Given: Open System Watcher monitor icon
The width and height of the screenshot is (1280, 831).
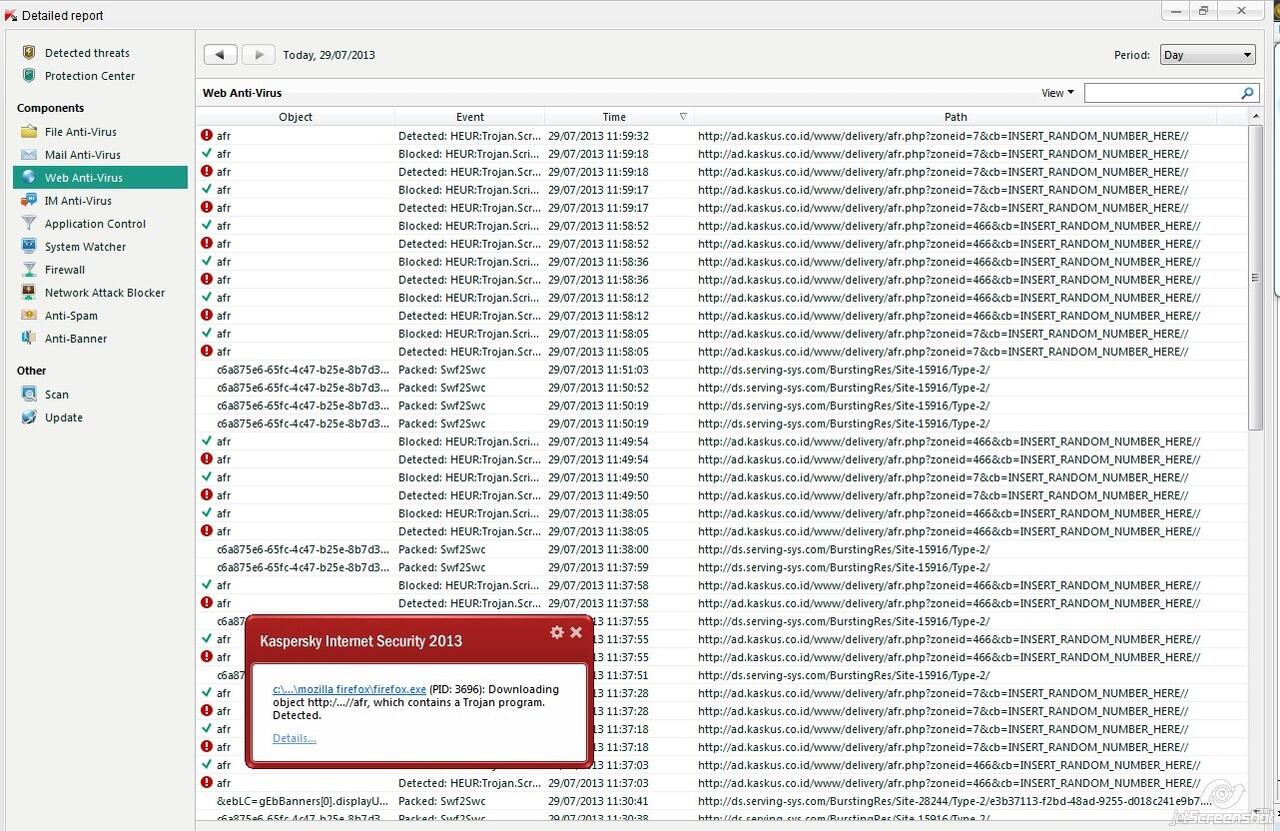Looking at the screenshot, I should click(x=29, y=247).
